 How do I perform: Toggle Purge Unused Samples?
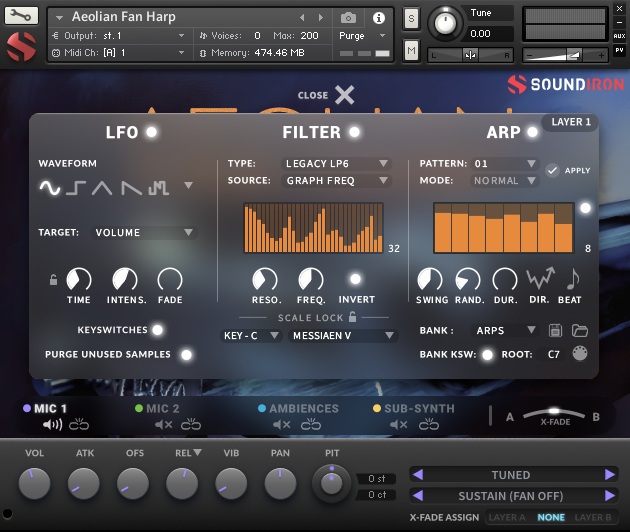point(186,354)
